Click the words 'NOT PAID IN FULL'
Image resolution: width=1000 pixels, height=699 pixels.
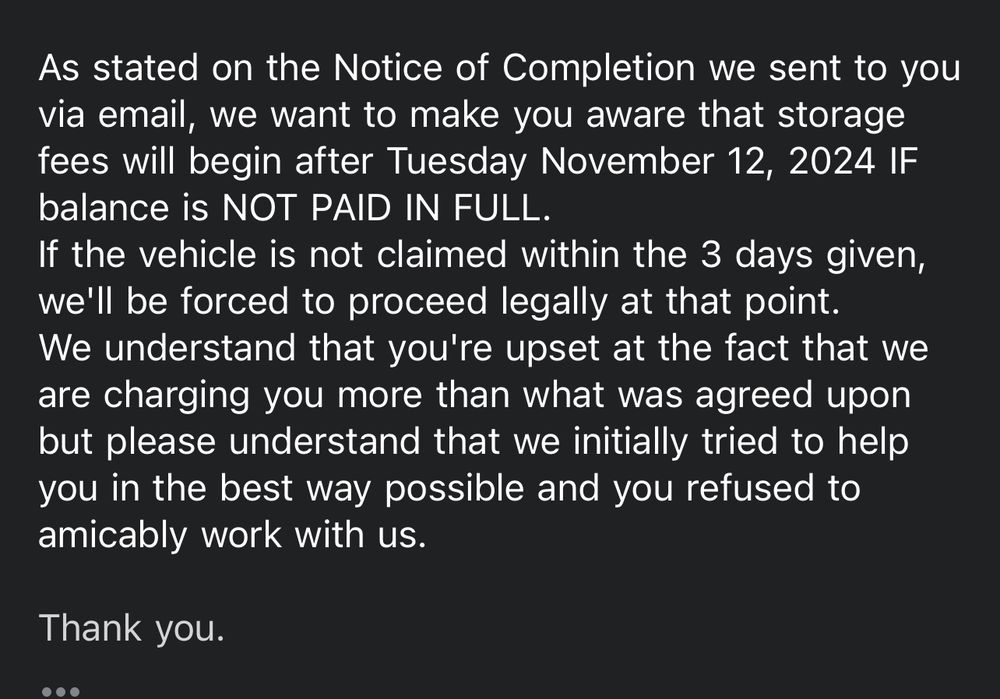(x=381, y=207)
